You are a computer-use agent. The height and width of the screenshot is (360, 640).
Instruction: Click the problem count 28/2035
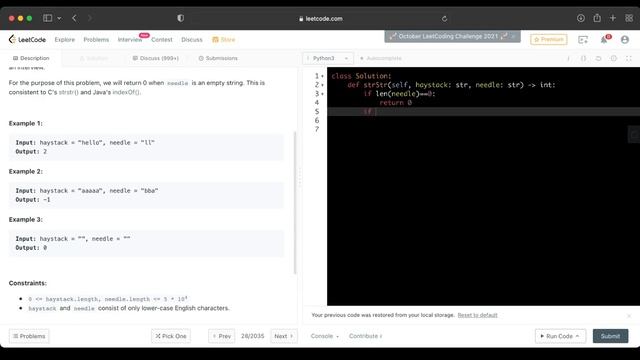click(x=252, y=336)
